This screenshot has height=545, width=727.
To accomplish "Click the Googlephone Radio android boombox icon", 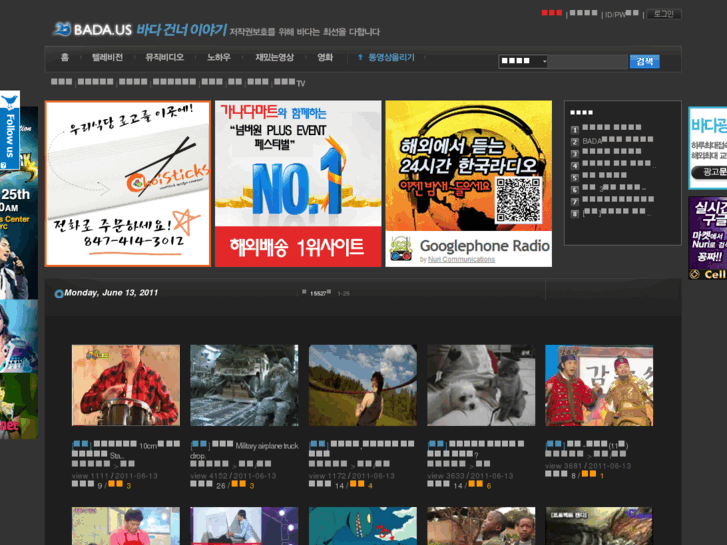I will pyautogui.click(x=401, y=249).
